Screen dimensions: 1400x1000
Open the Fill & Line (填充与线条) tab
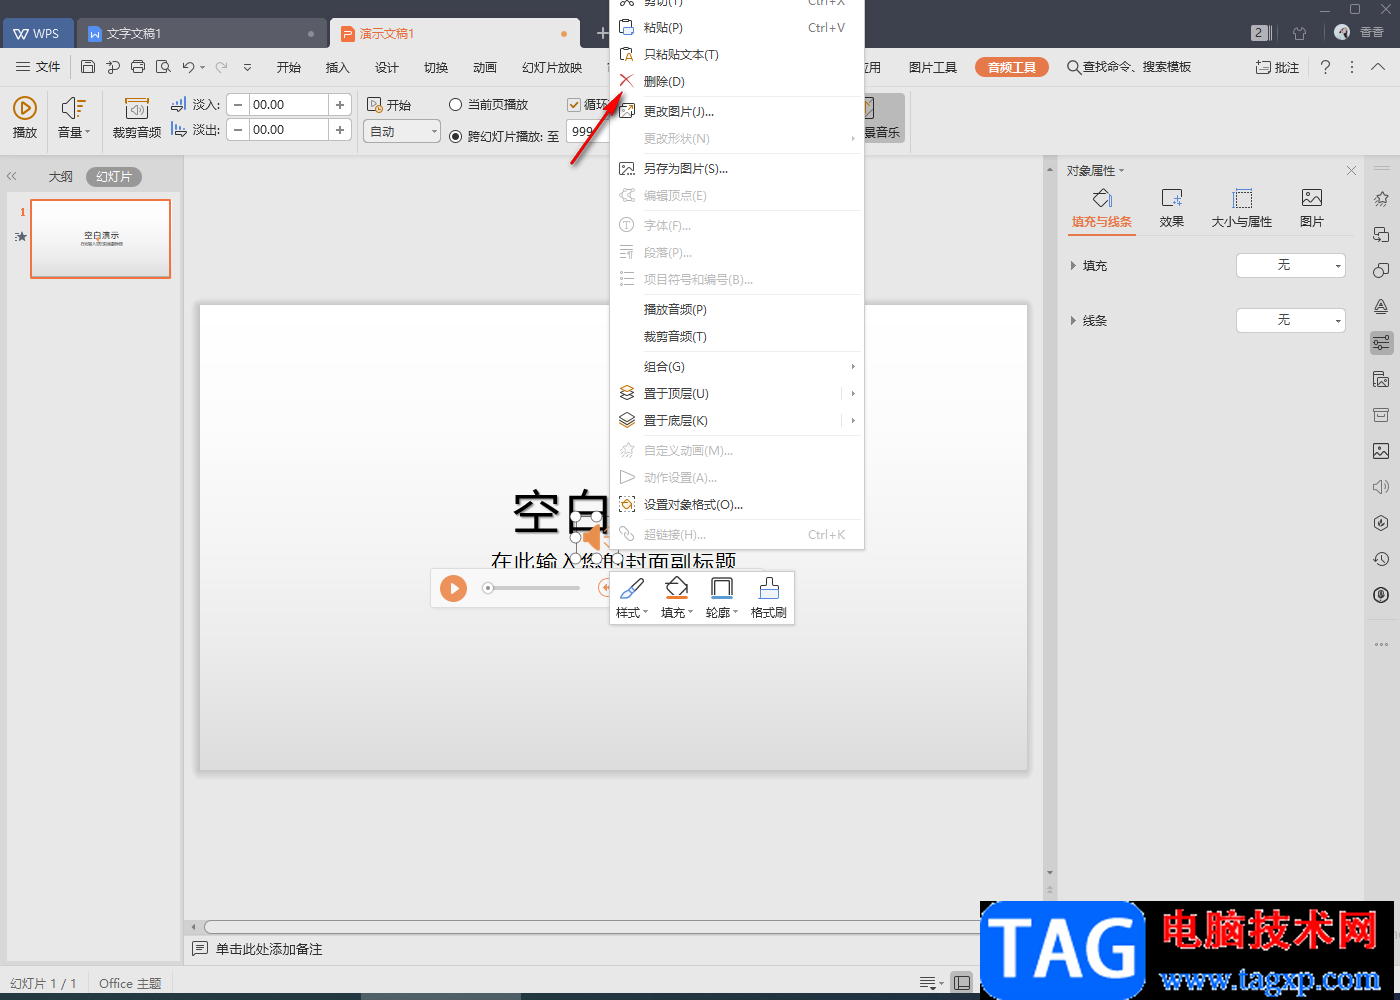[x=1102, y=208]
